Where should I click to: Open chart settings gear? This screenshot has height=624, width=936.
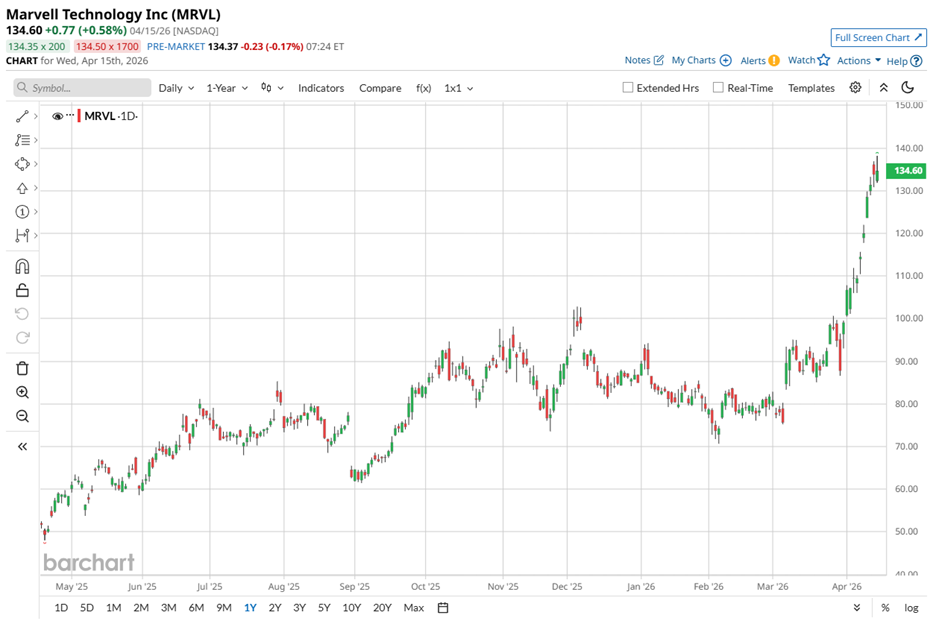click(855, 88)
